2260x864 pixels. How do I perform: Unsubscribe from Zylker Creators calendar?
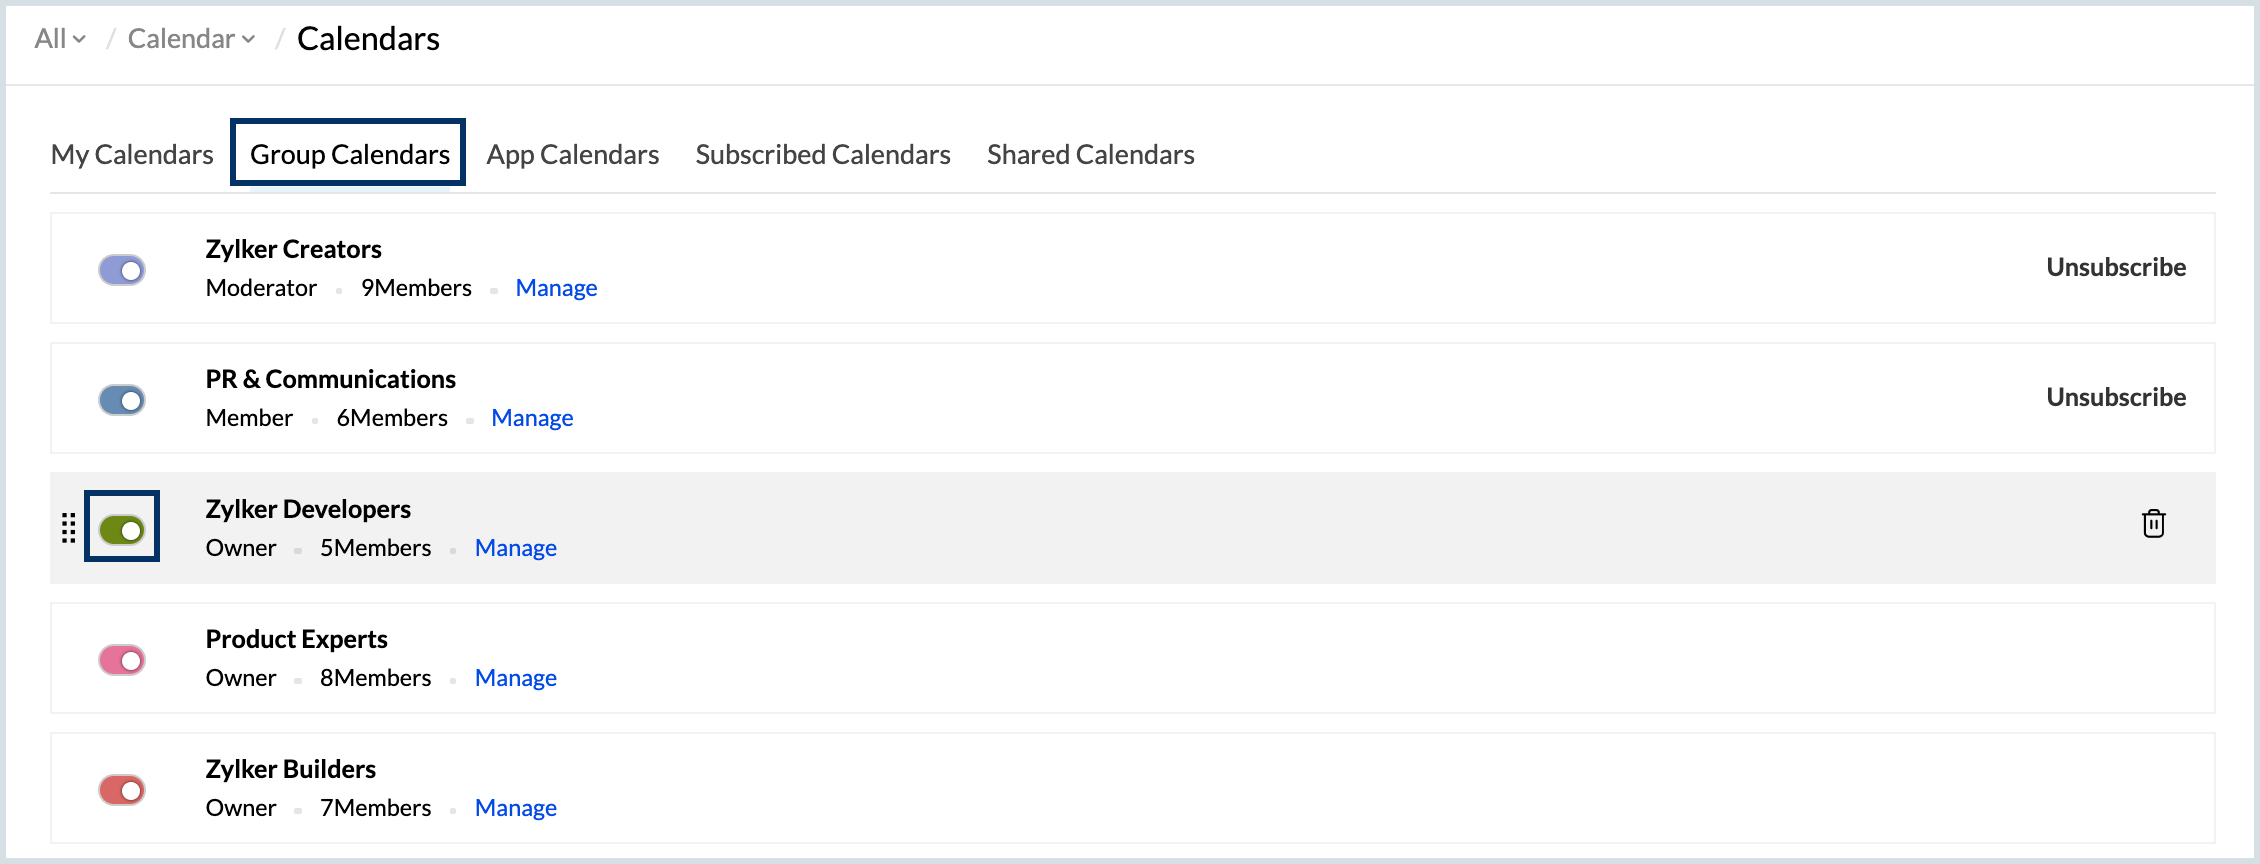[x=2116, y=267]
